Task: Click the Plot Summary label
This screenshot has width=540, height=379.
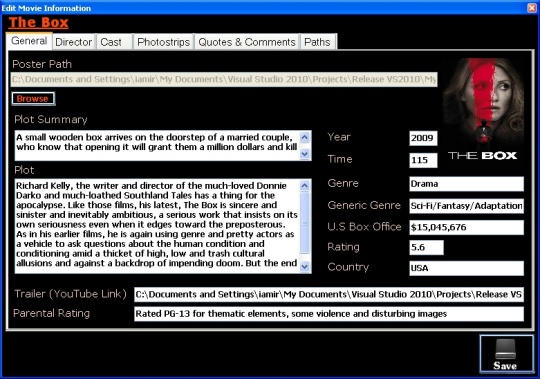Action: [51, 119]
